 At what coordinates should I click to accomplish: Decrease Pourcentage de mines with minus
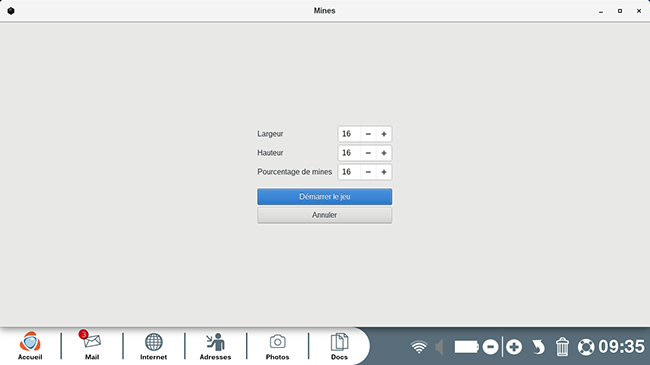point(368,172)
